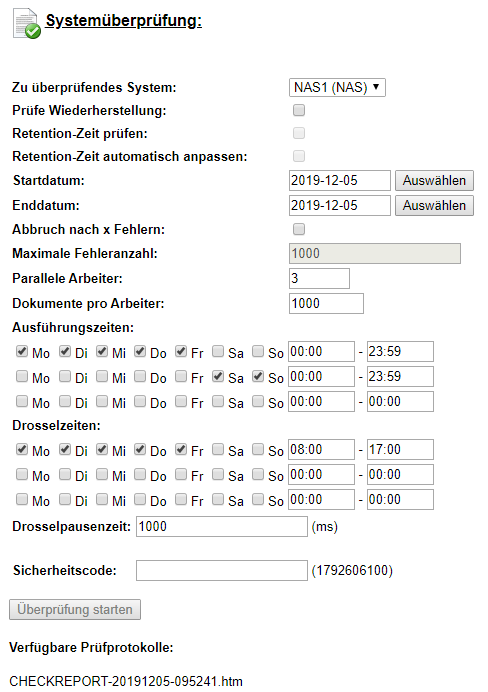Click the Sicherheitscode input field
Screen dimensions: 488x692
[x=222, y=571]
